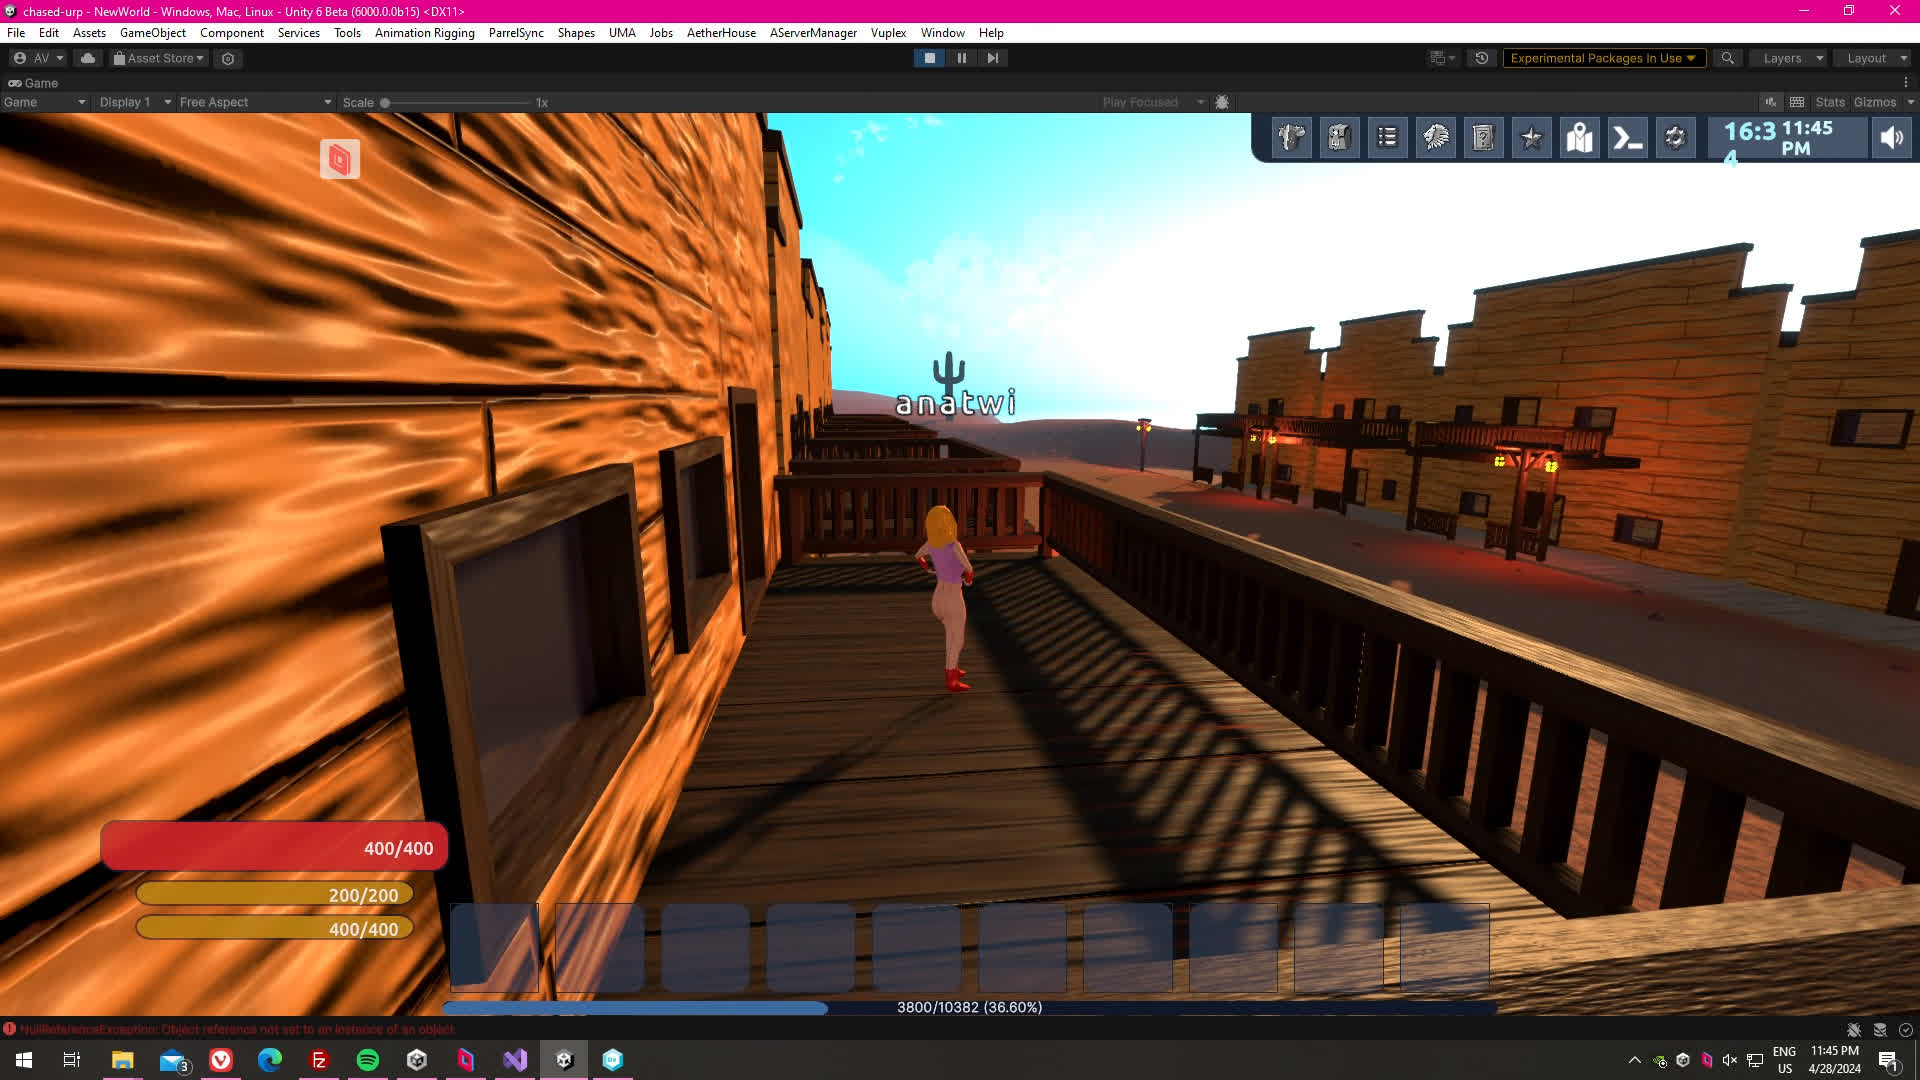Open the Animation Rigging menu
The image size is (1920, 1080).
[x=424, y=33]
